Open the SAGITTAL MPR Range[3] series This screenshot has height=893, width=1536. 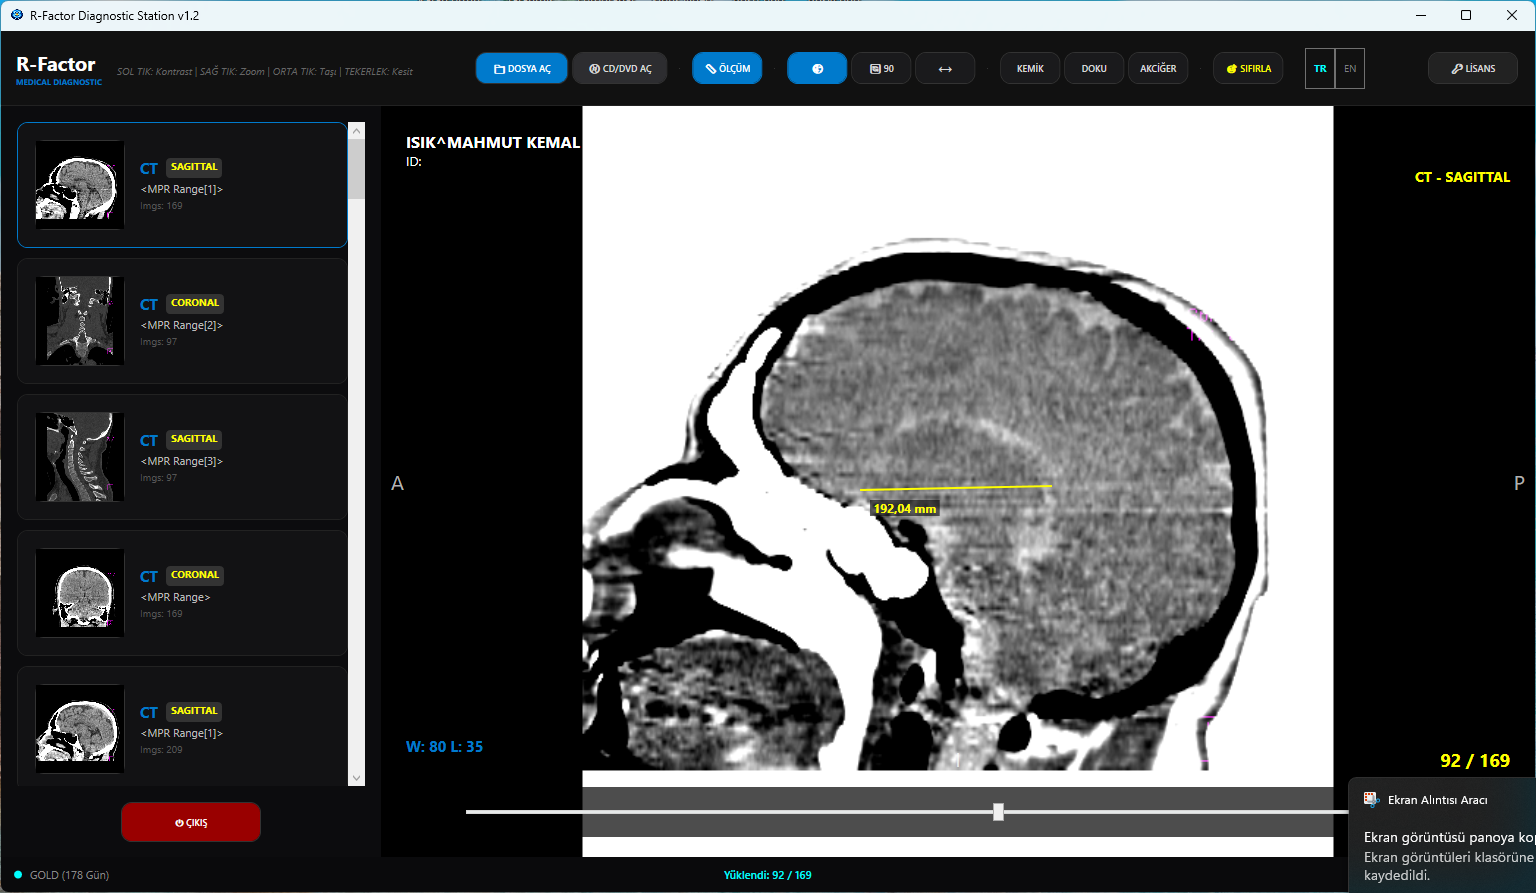coord(182,457)
